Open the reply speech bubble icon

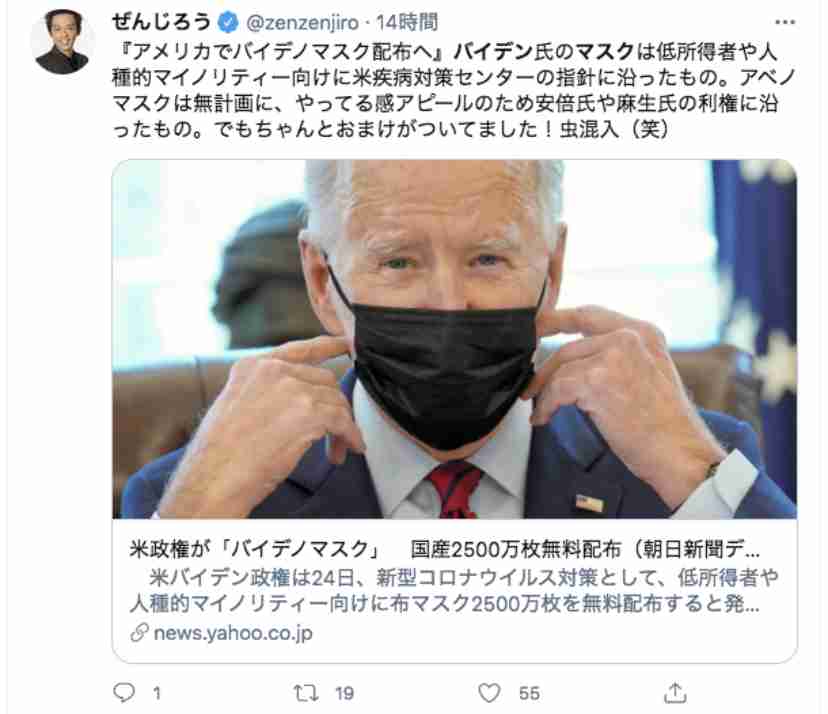(x=125, y=692)
